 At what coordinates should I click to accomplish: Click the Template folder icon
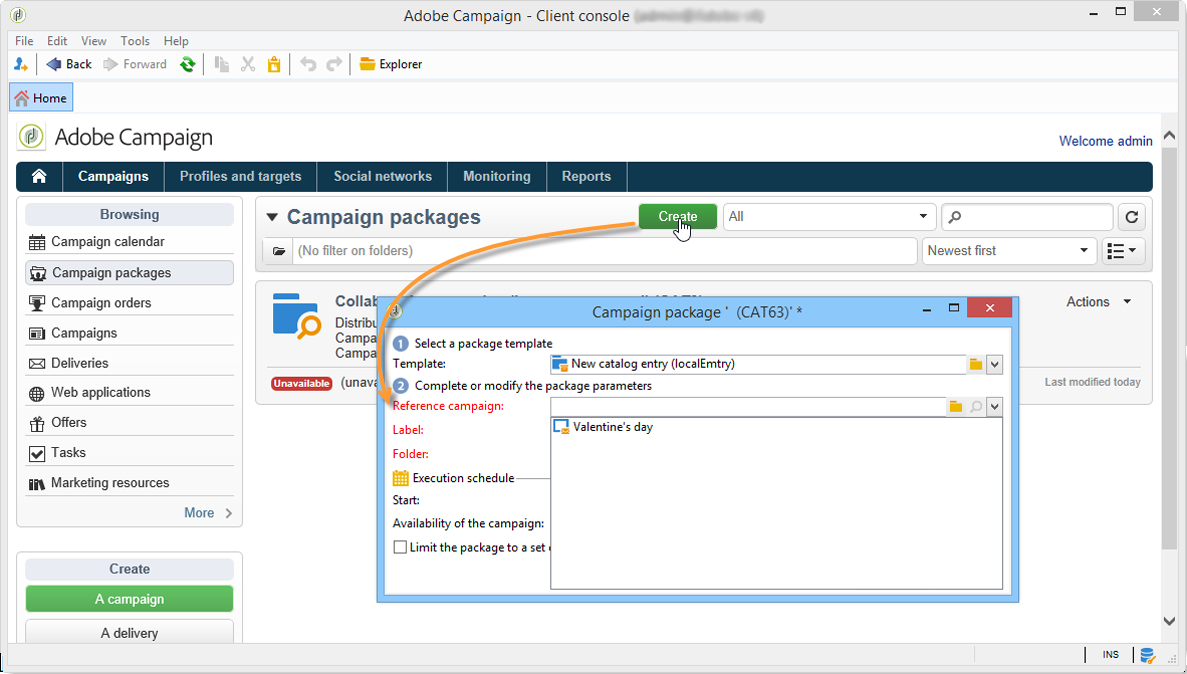point(976,364)
